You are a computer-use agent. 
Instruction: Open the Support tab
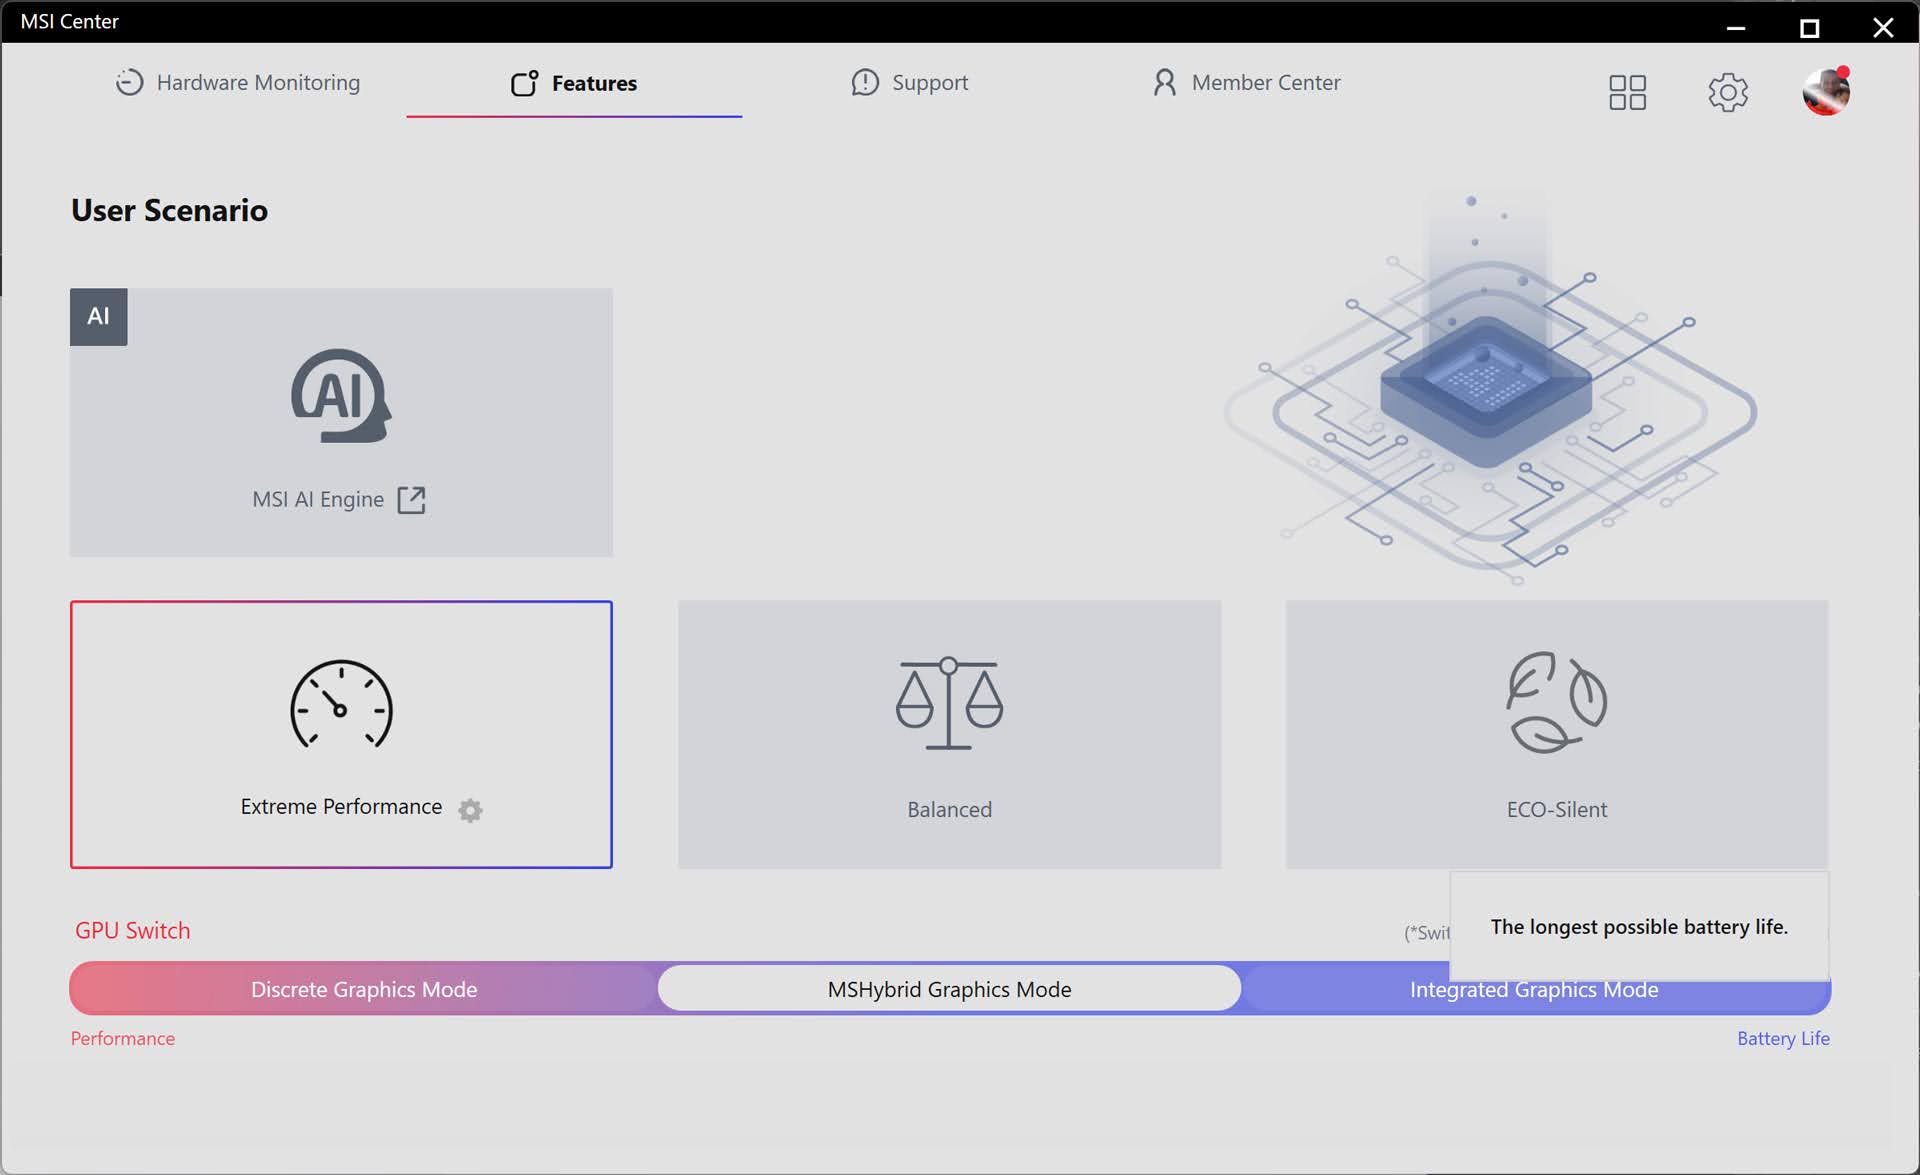point(909,83)
